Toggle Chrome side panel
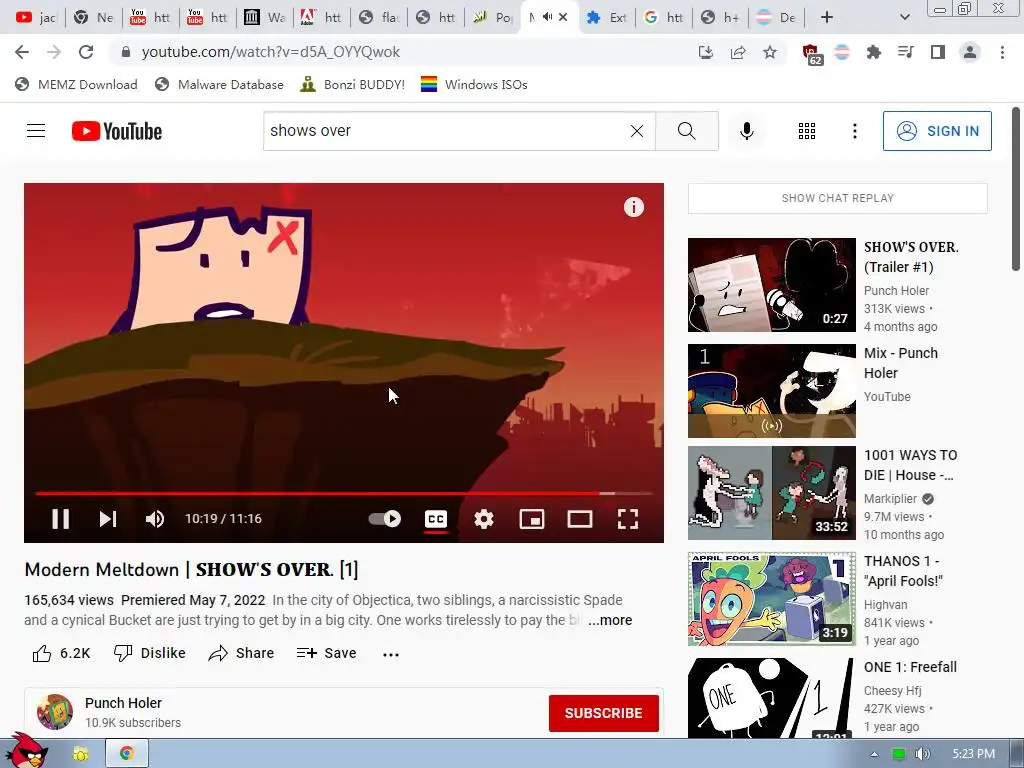The width and height of the screenshot is (1024, 768). (938, 52)
